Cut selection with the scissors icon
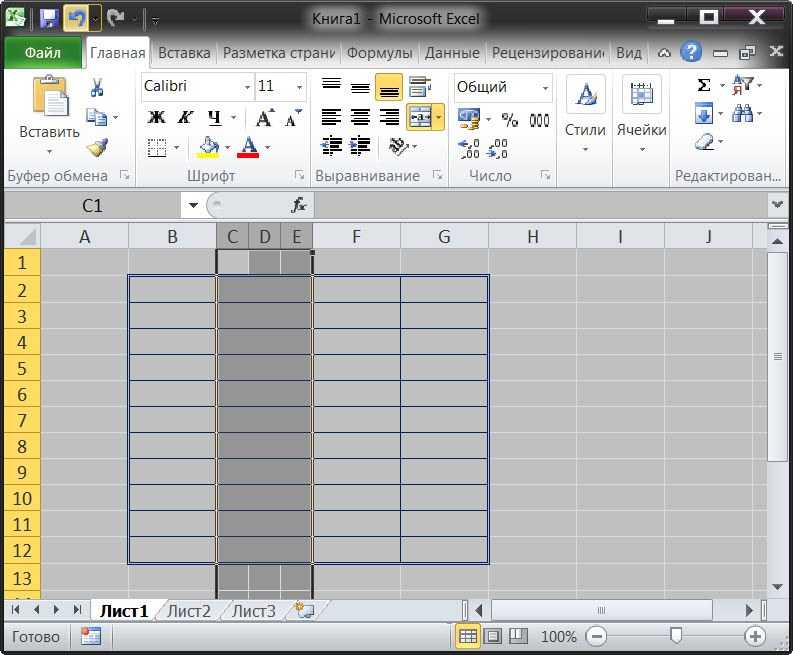This screenshot has width=793, height=655. pyautogui.click(x=97, y=88)
